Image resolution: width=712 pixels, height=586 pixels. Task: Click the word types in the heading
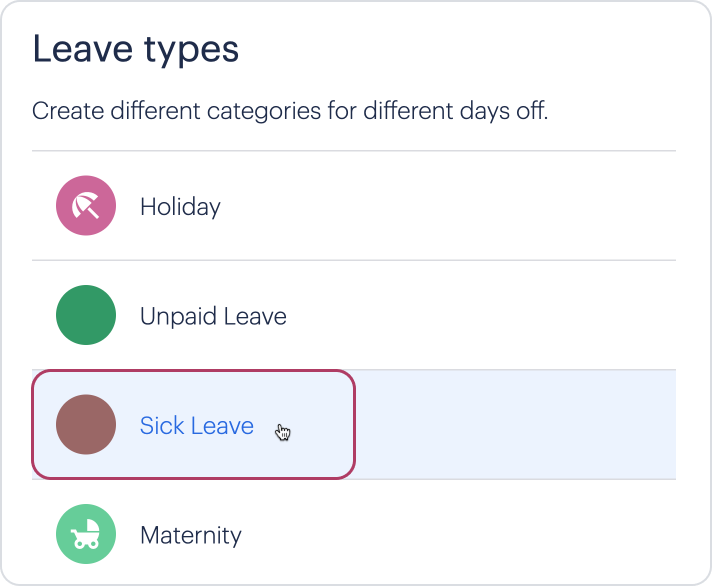pos(191,52)
